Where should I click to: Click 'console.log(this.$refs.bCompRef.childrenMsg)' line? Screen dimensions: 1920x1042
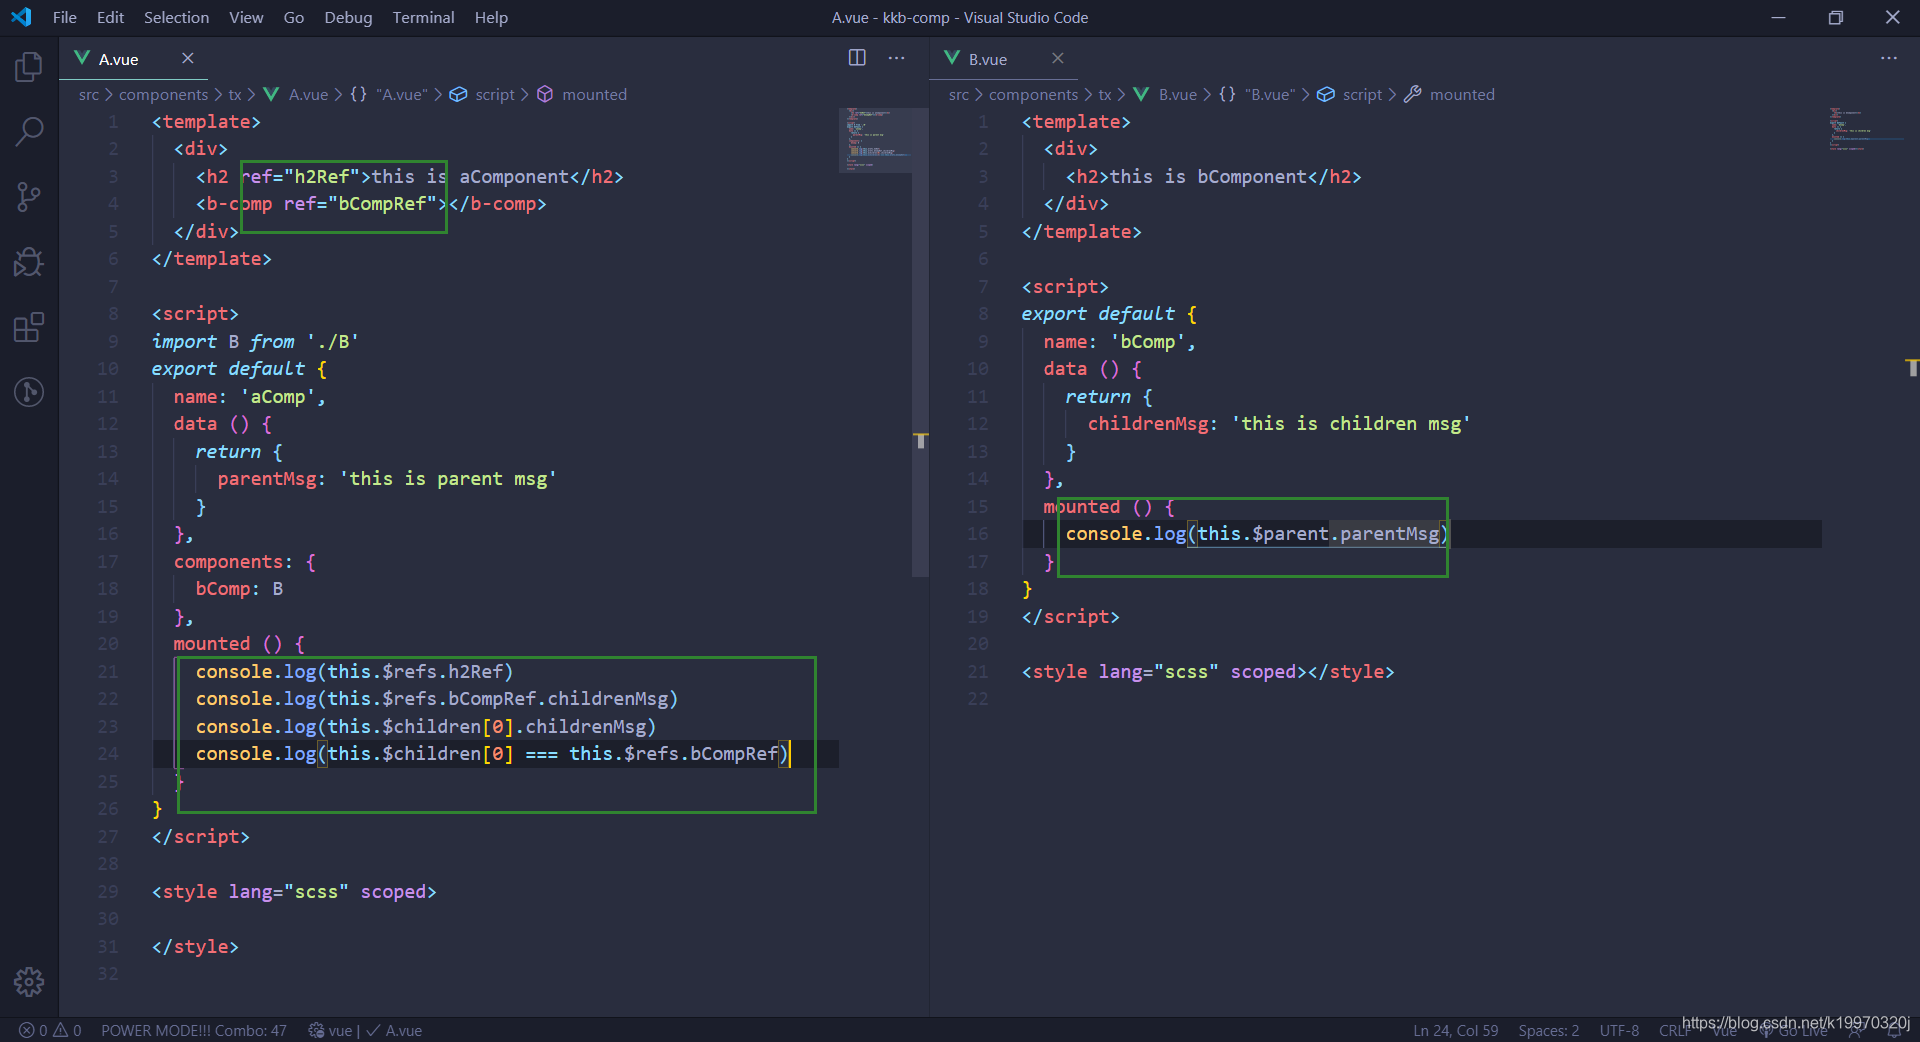[437, 699]
